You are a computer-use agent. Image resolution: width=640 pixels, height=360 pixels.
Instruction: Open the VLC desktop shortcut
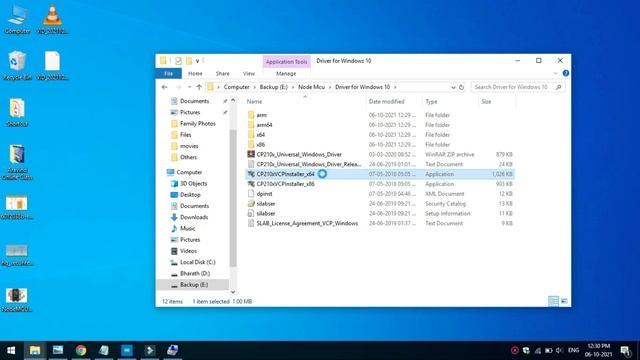click(x=52, y=19)
